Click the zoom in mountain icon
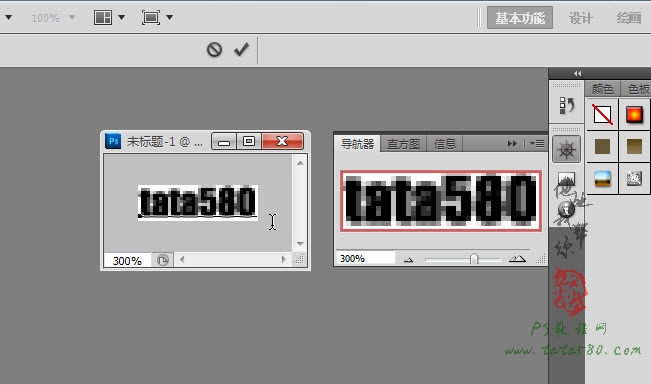This screenshot has width=651, height=384. click(x=517, y=259)
